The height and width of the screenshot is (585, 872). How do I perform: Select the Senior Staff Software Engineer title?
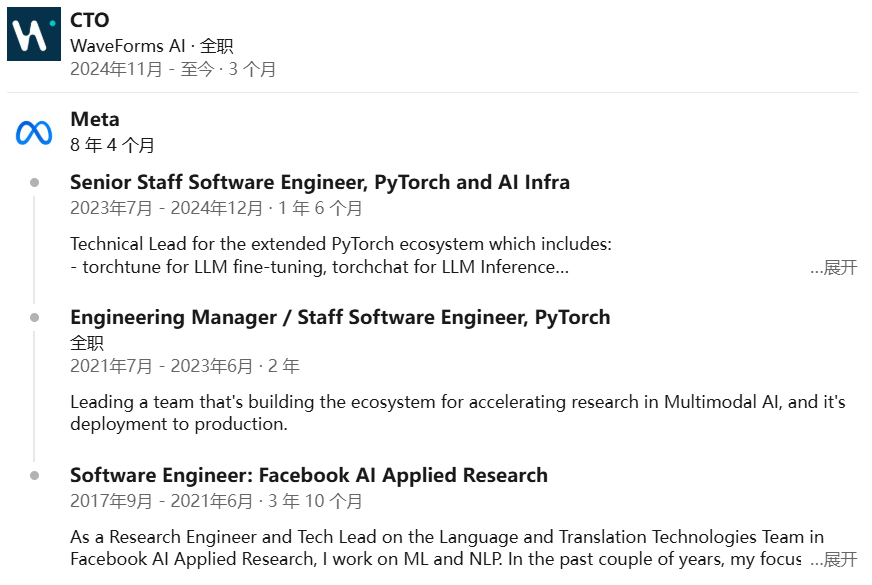pos(320,183)
